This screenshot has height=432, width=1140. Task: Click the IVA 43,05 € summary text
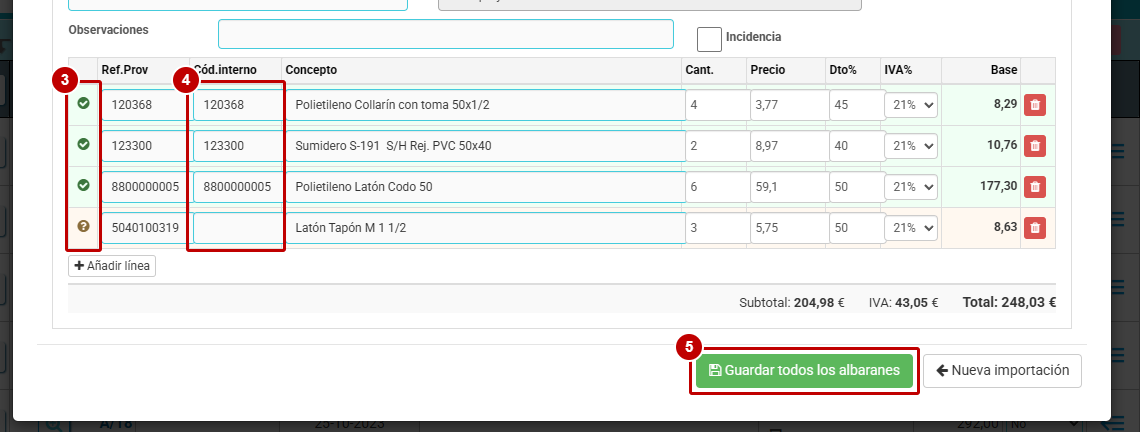point(904,303)
